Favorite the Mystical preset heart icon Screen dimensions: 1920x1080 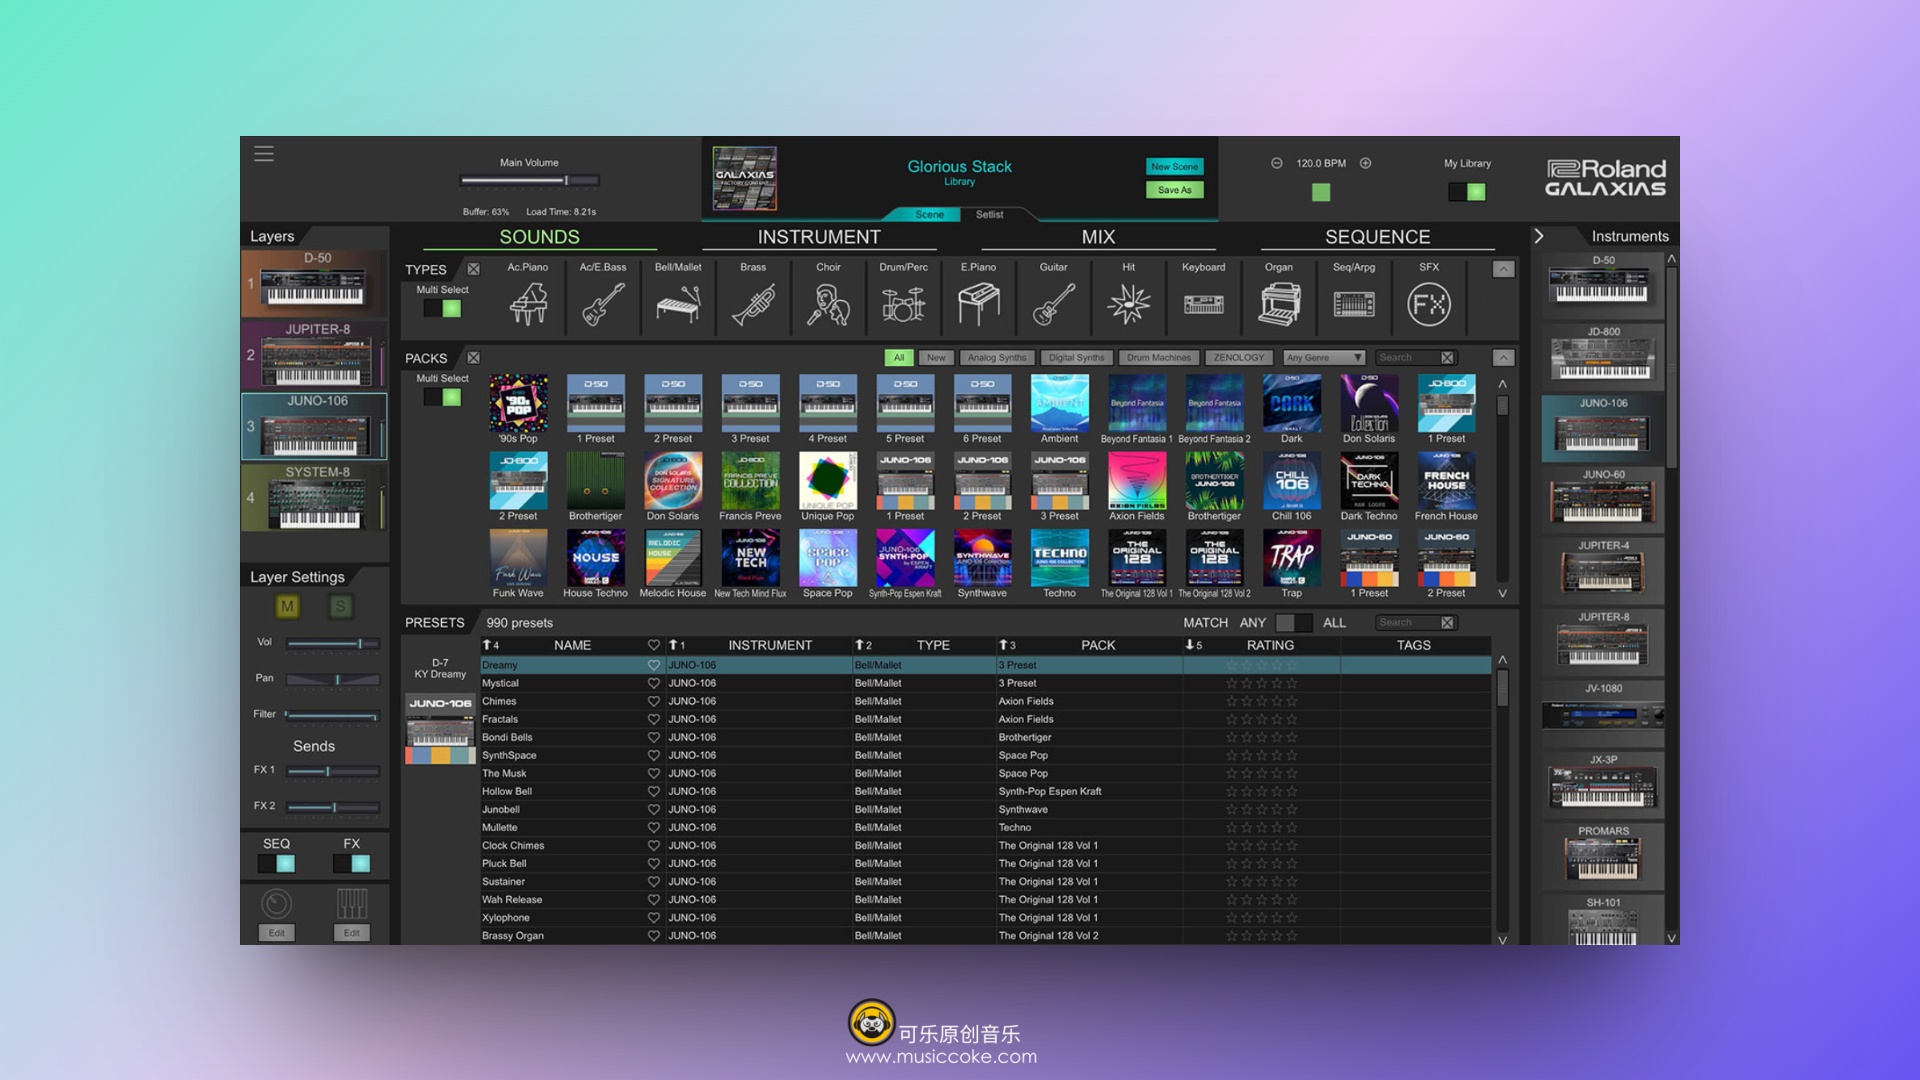(x=654, y=683)
